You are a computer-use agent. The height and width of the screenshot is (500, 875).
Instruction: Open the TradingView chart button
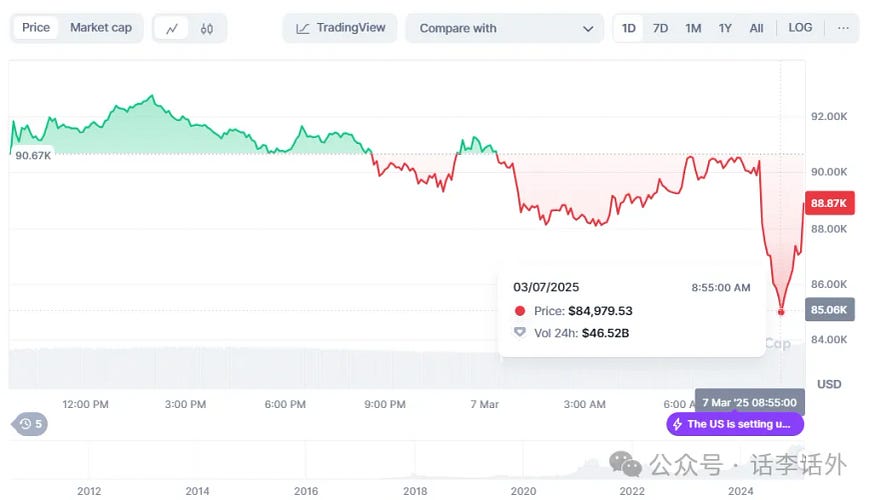(340, 28)
